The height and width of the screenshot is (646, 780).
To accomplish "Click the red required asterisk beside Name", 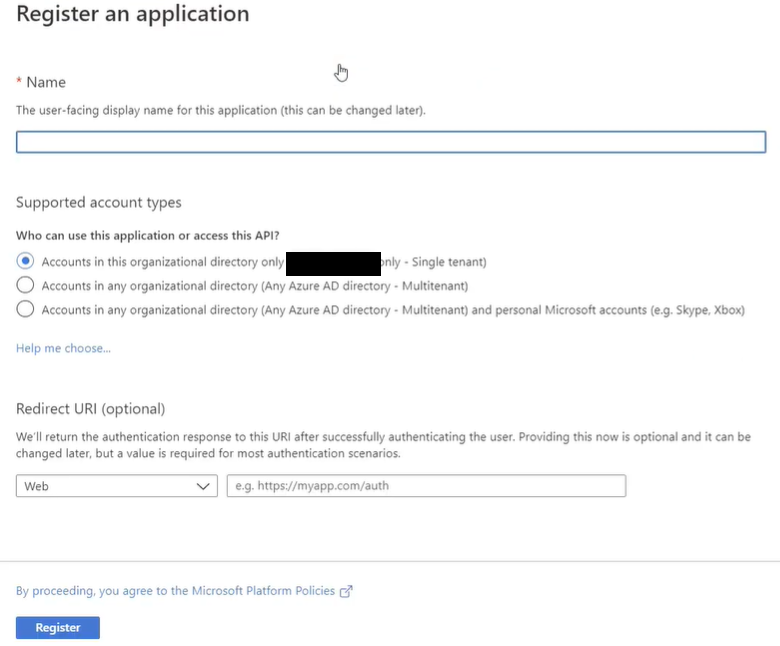I will (x=19, y=83).
